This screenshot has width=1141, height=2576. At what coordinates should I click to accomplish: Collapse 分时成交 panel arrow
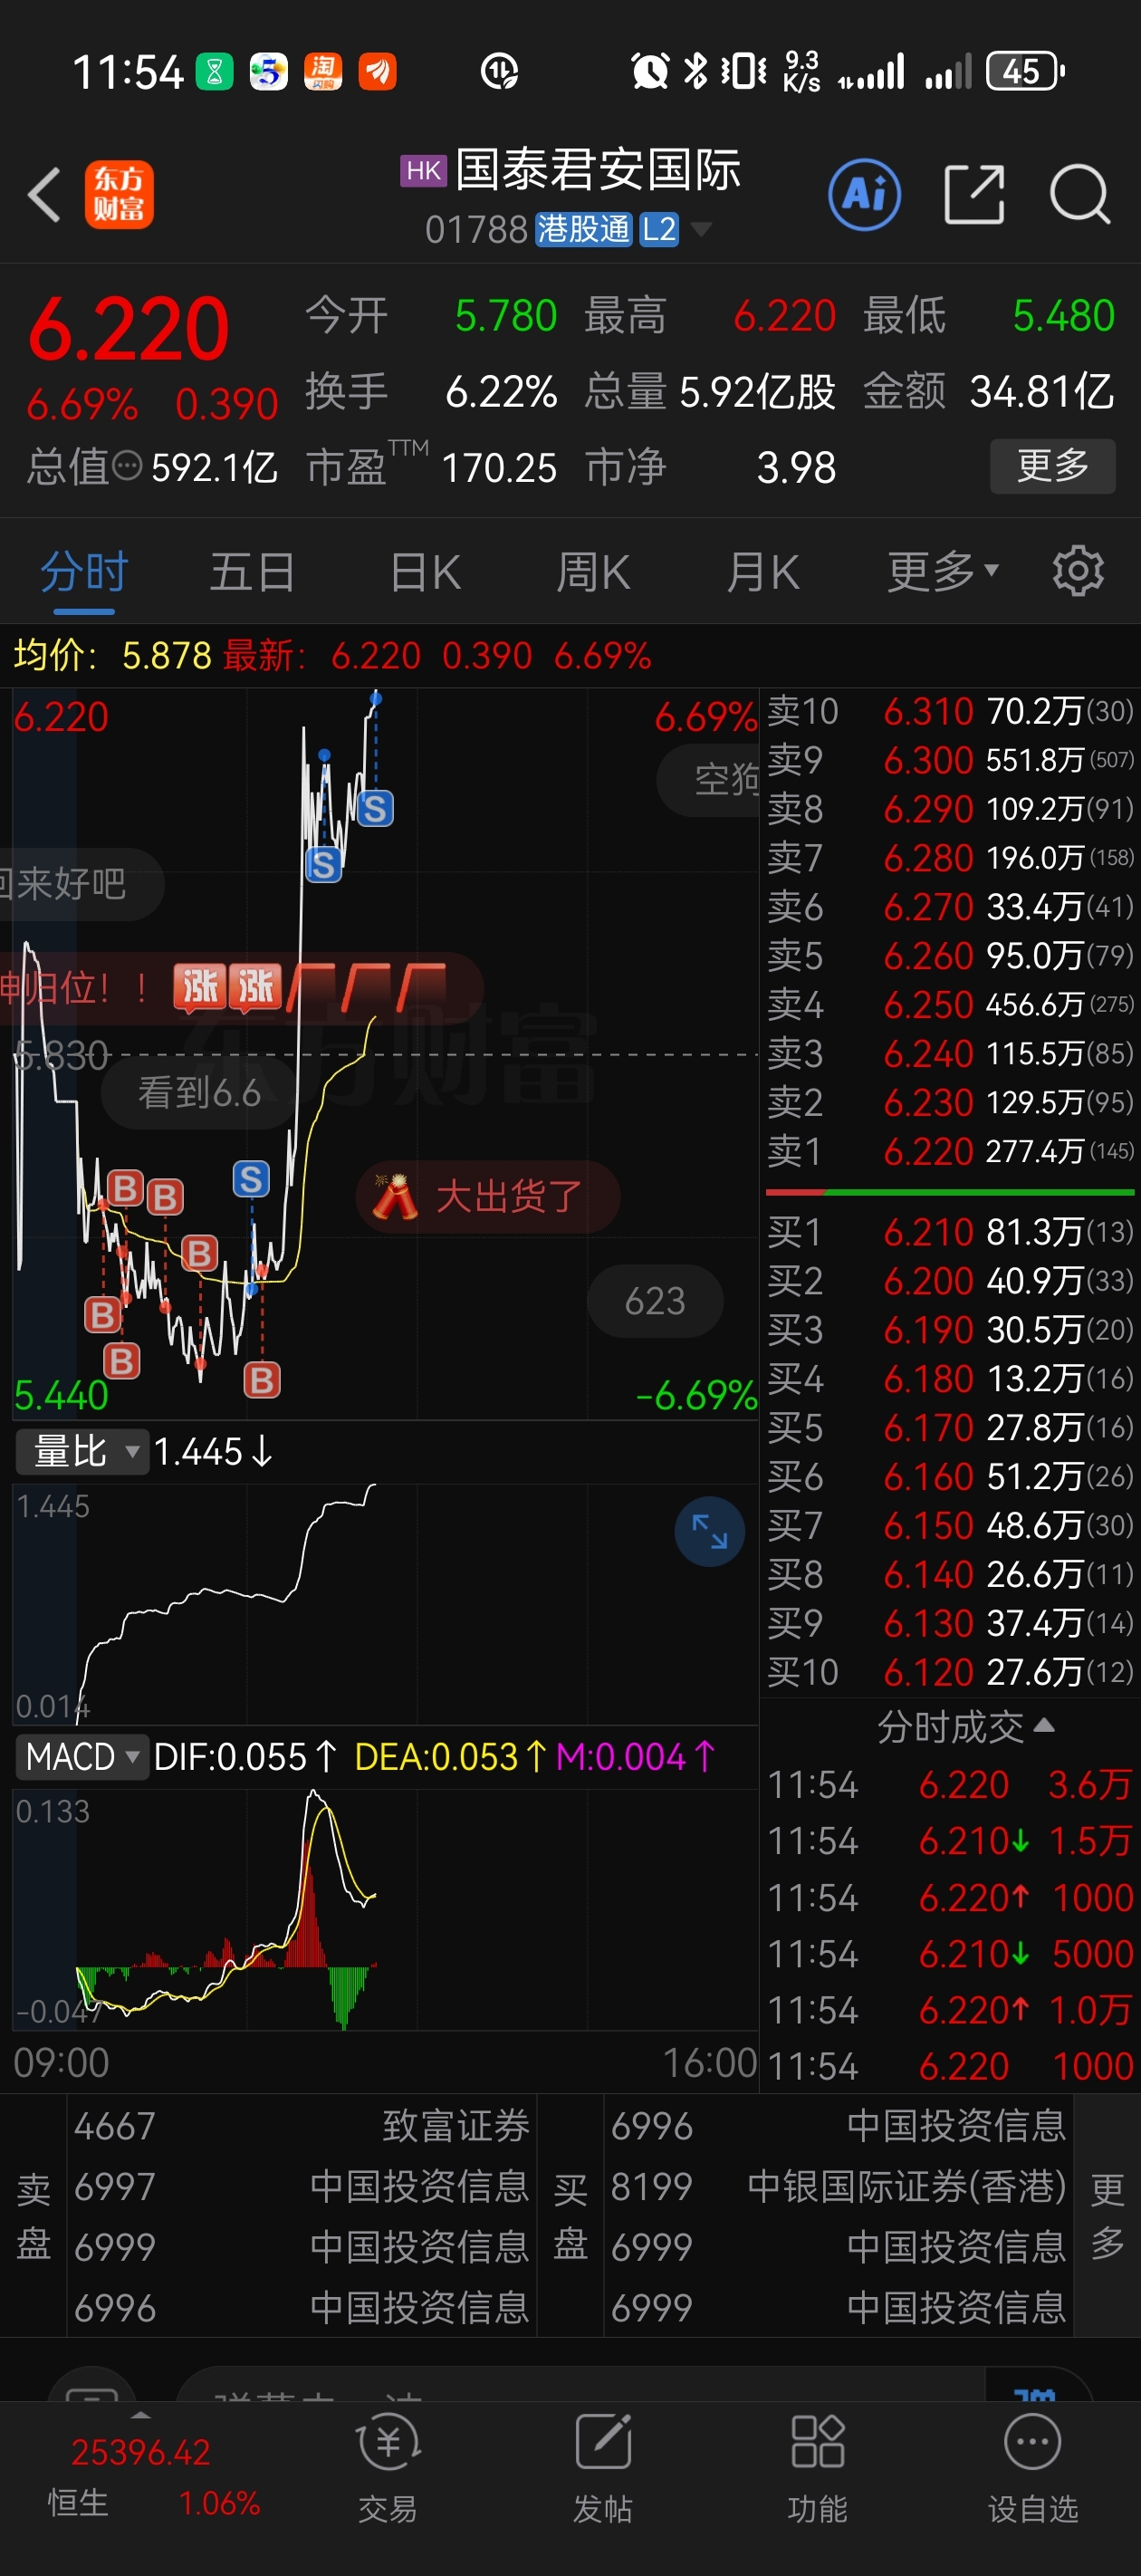pos(1043,1725)
